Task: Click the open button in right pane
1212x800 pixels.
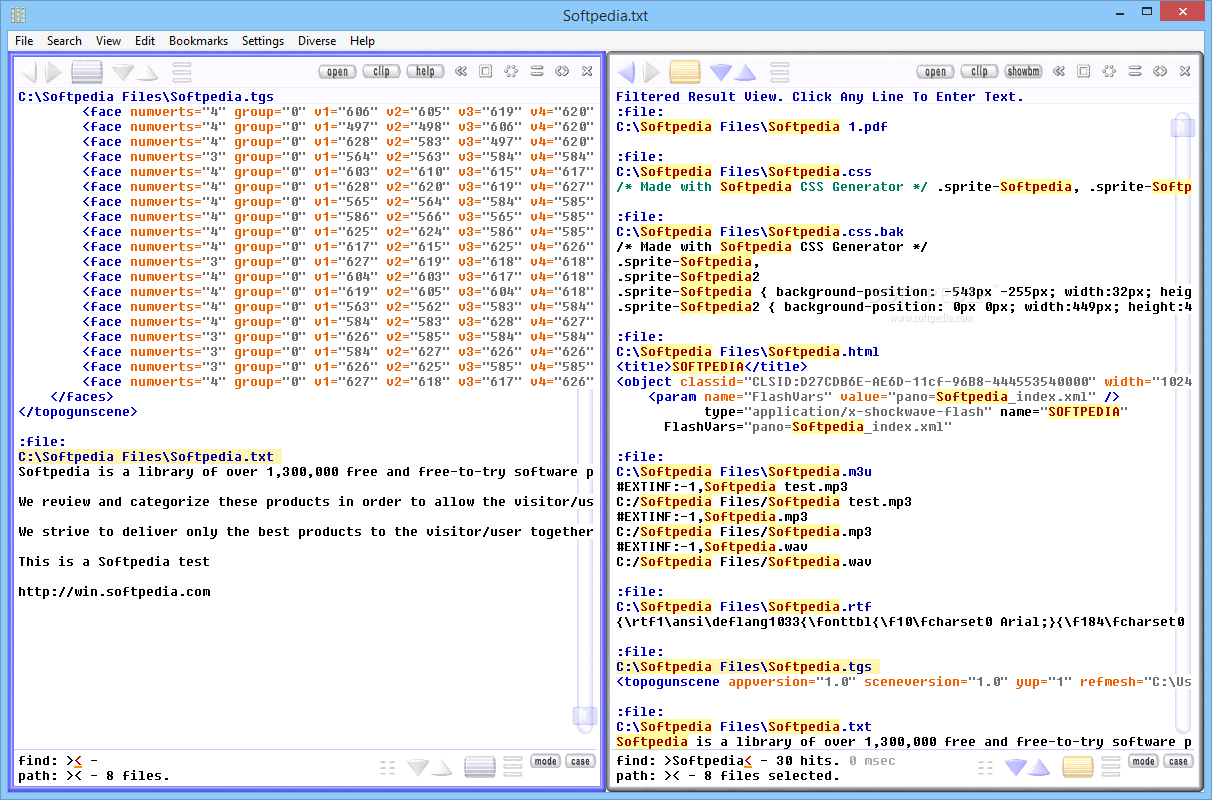Action: 936,71
